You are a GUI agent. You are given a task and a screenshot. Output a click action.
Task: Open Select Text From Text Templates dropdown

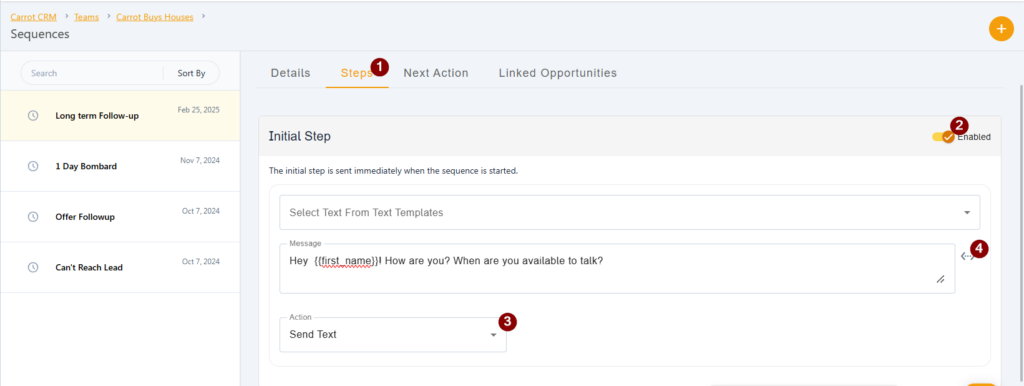630,212
